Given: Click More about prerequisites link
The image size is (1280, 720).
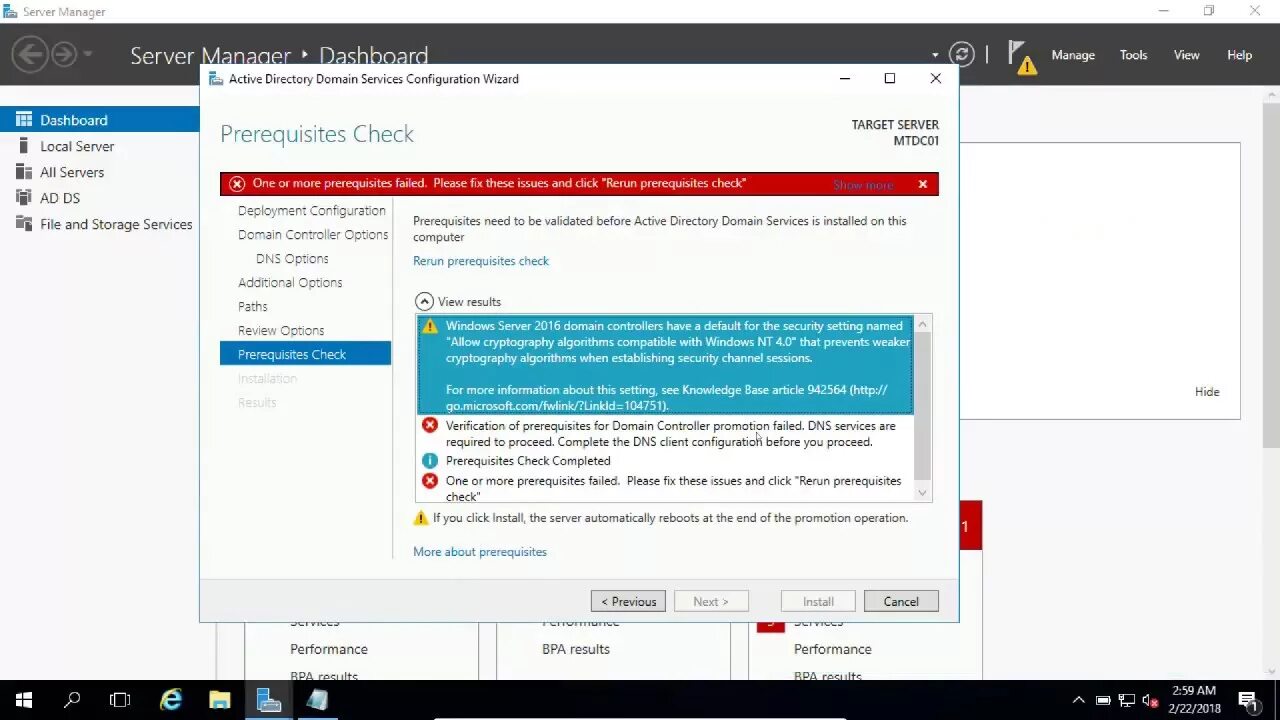Looking at the screenshot, I should [480, 552].
